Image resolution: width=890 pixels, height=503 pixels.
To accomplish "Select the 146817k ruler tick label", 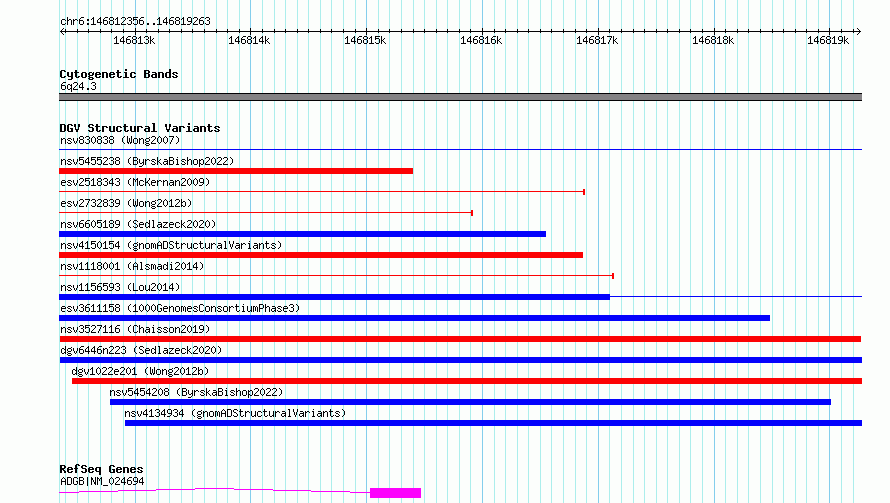I will [x=597, y=40].
